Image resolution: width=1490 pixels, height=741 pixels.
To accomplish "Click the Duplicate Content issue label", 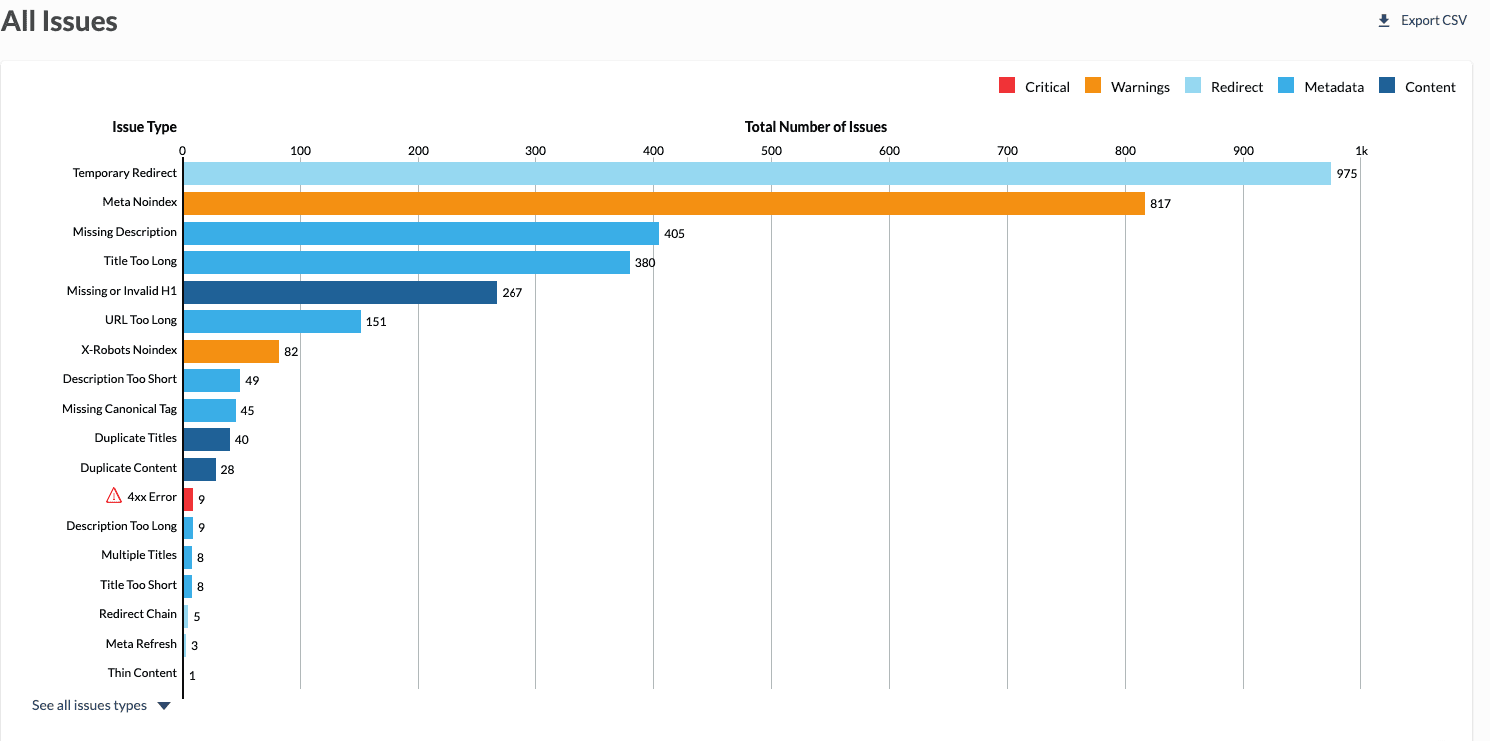I will click(128, 468).
